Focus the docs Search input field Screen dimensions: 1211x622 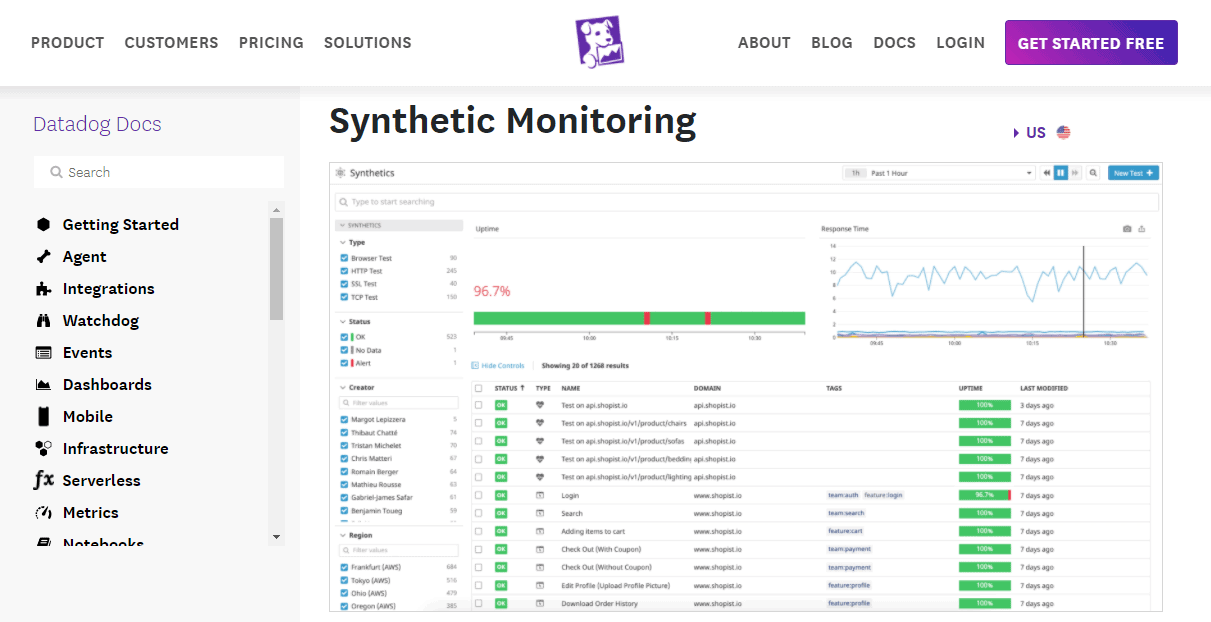[x=159, y=172]
